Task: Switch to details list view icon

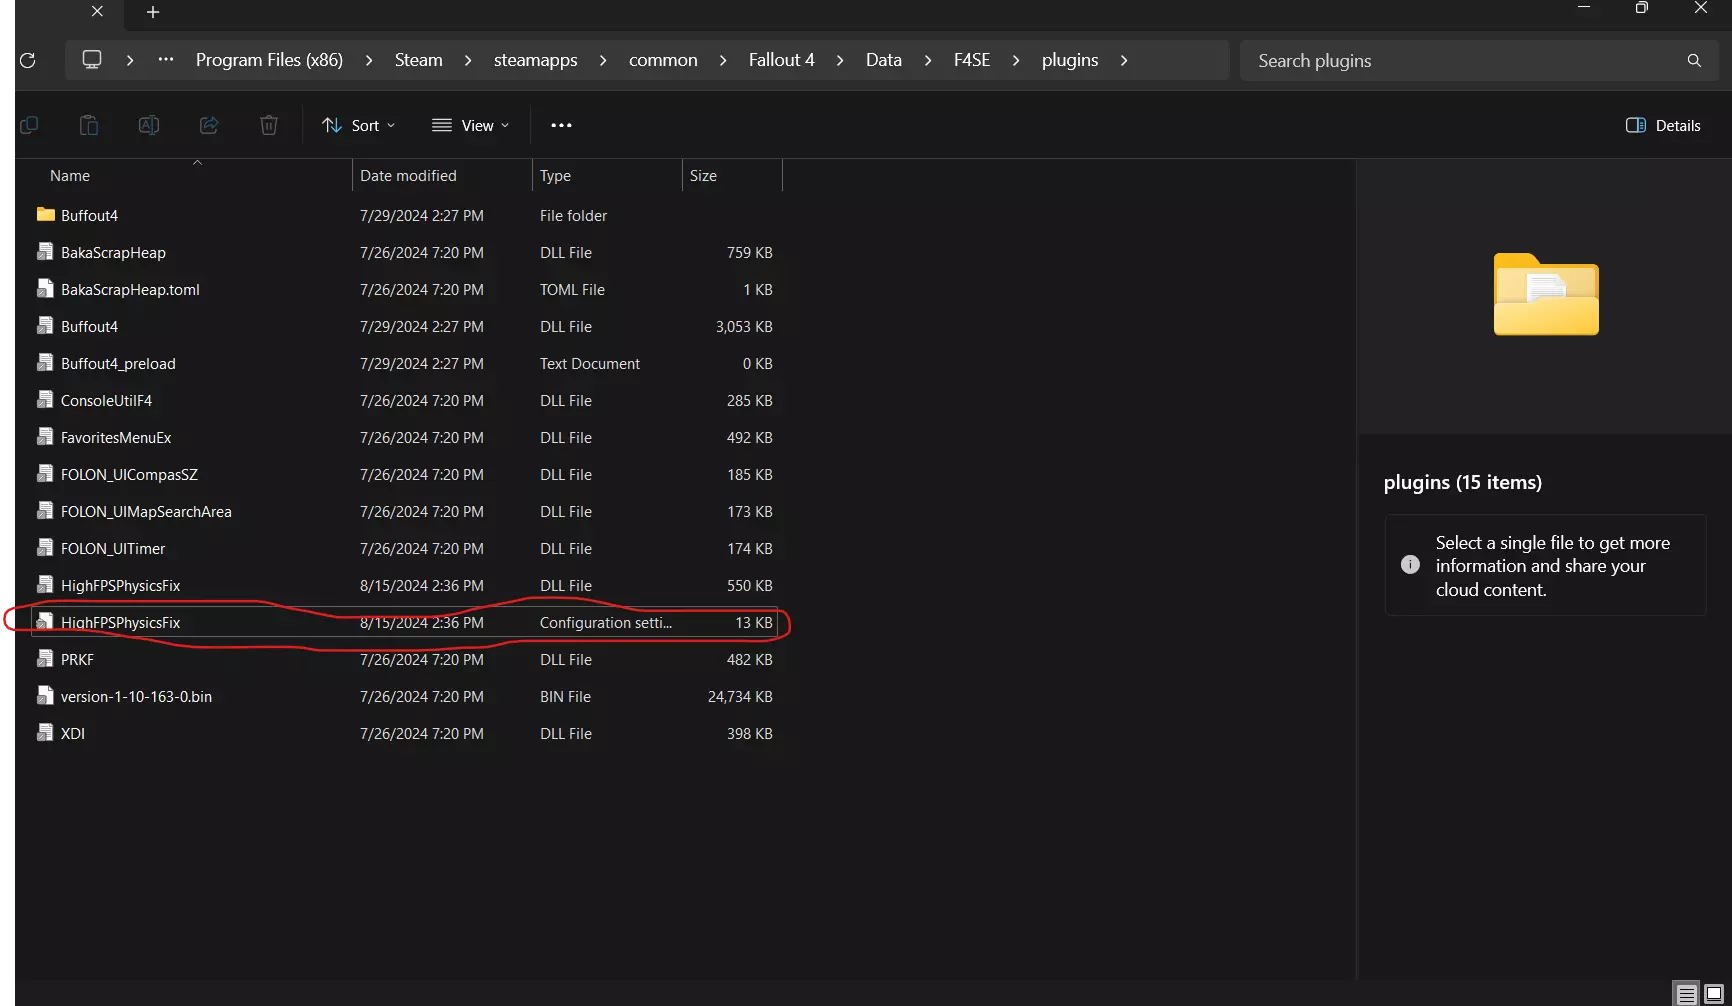Action: [x=1686, y=994]
